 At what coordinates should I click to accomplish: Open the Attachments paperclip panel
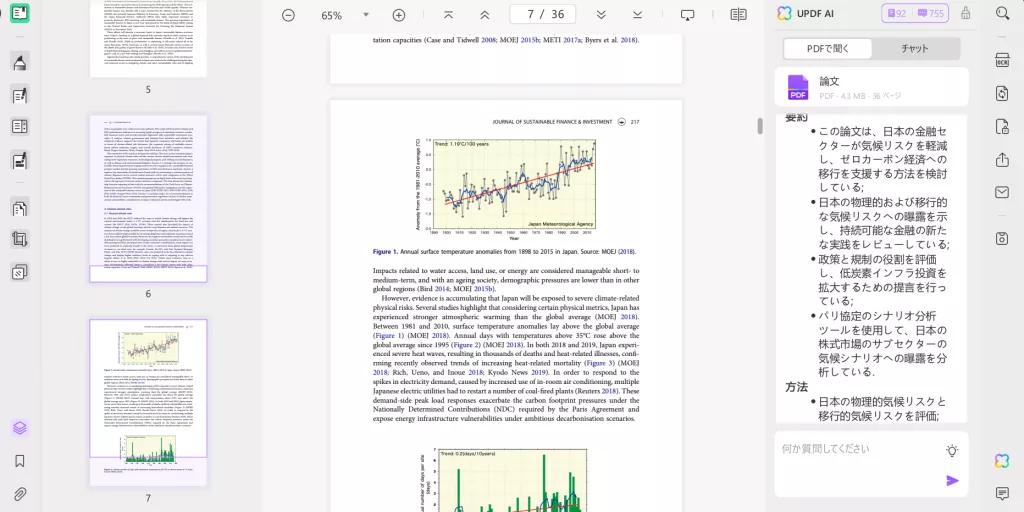pyautogui.click(x=20, y=494)
